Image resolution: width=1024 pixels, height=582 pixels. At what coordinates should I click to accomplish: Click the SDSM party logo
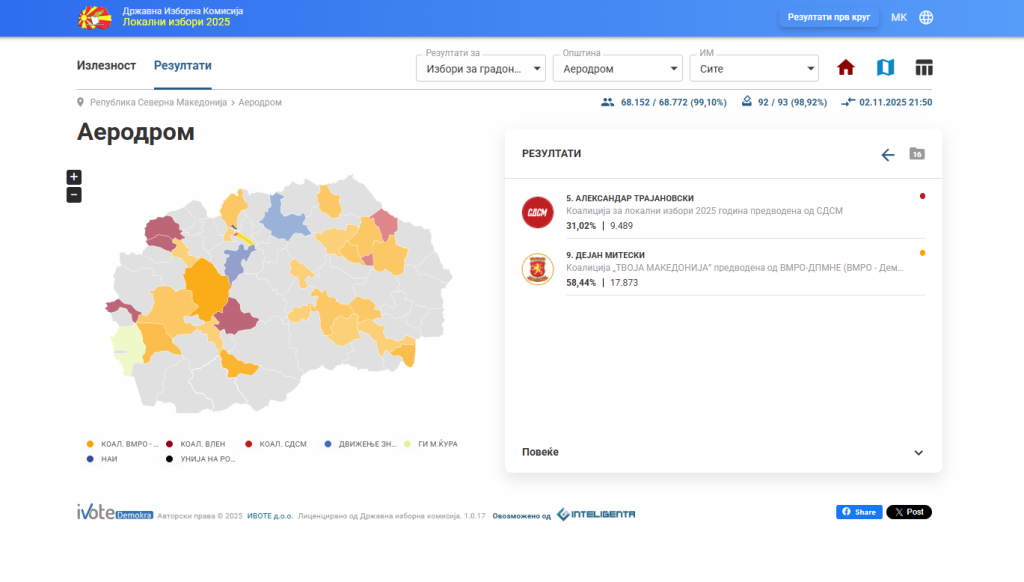(x=537, y=212)
